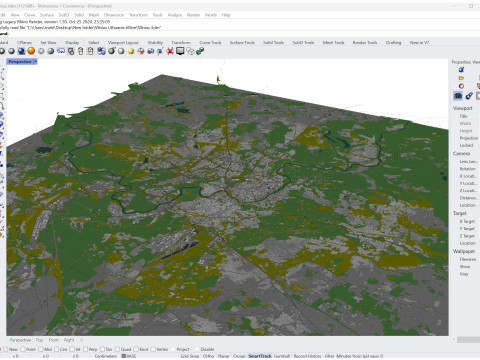Click the two blue spheres toolbar icon

click(101, 51)
